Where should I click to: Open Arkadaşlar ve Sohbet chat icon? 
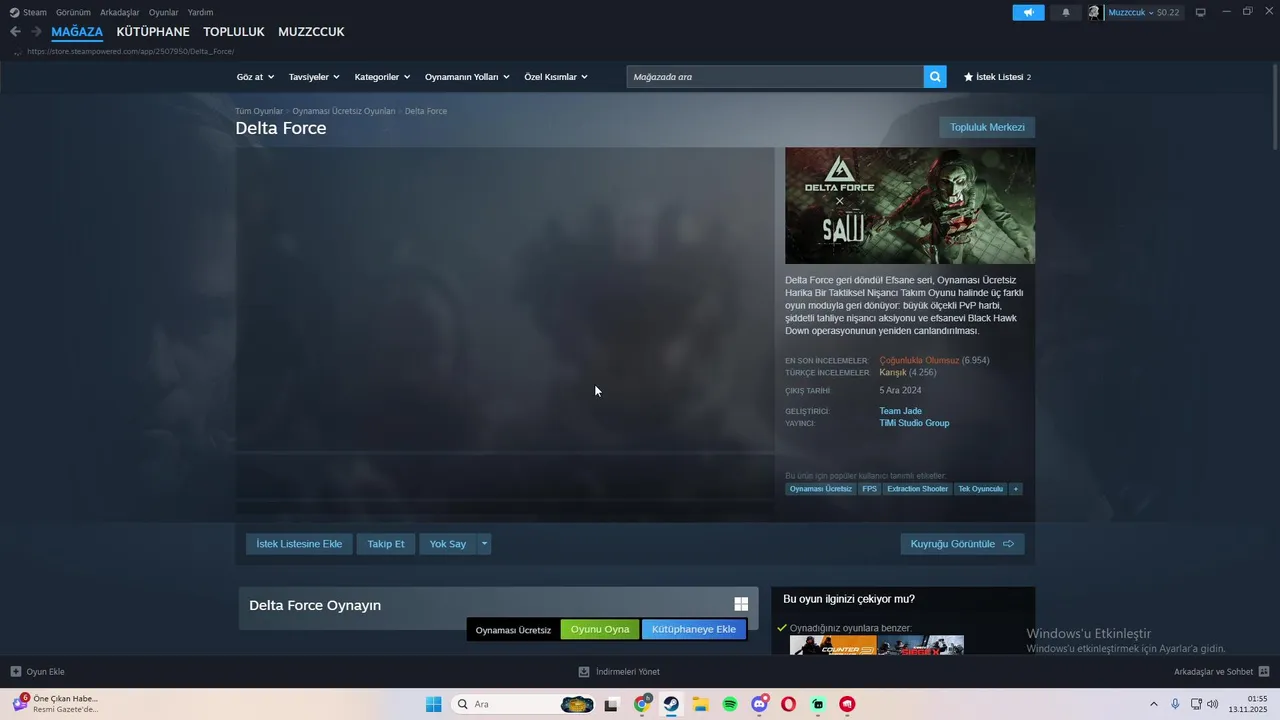[x=1264, y=671]
